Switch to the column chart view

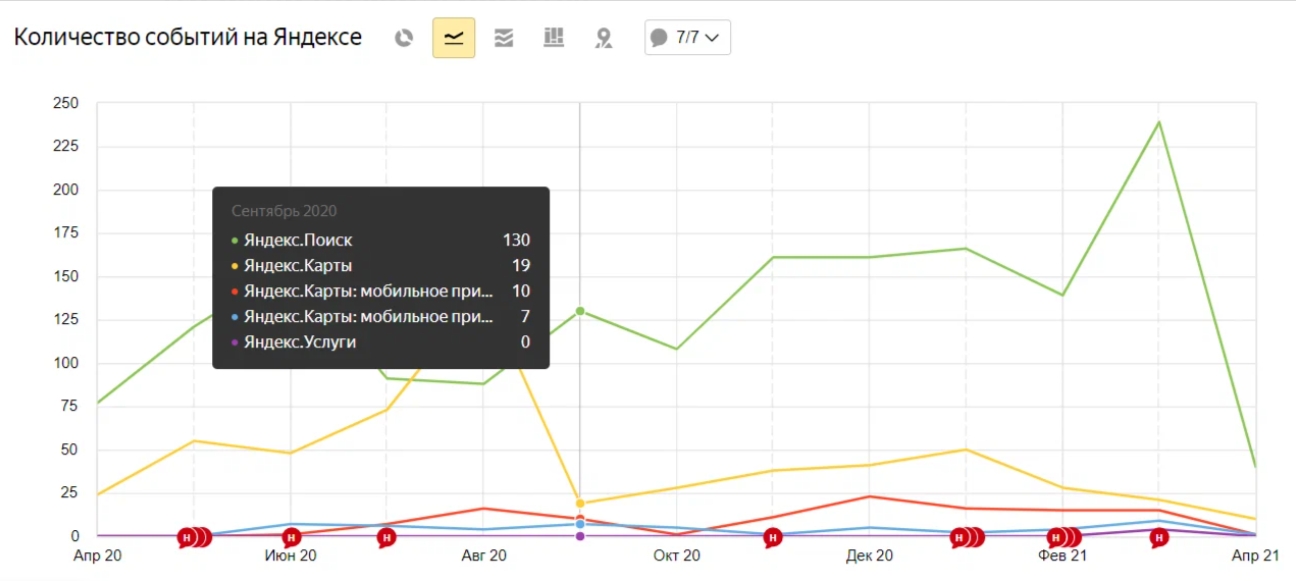(554, 38)
